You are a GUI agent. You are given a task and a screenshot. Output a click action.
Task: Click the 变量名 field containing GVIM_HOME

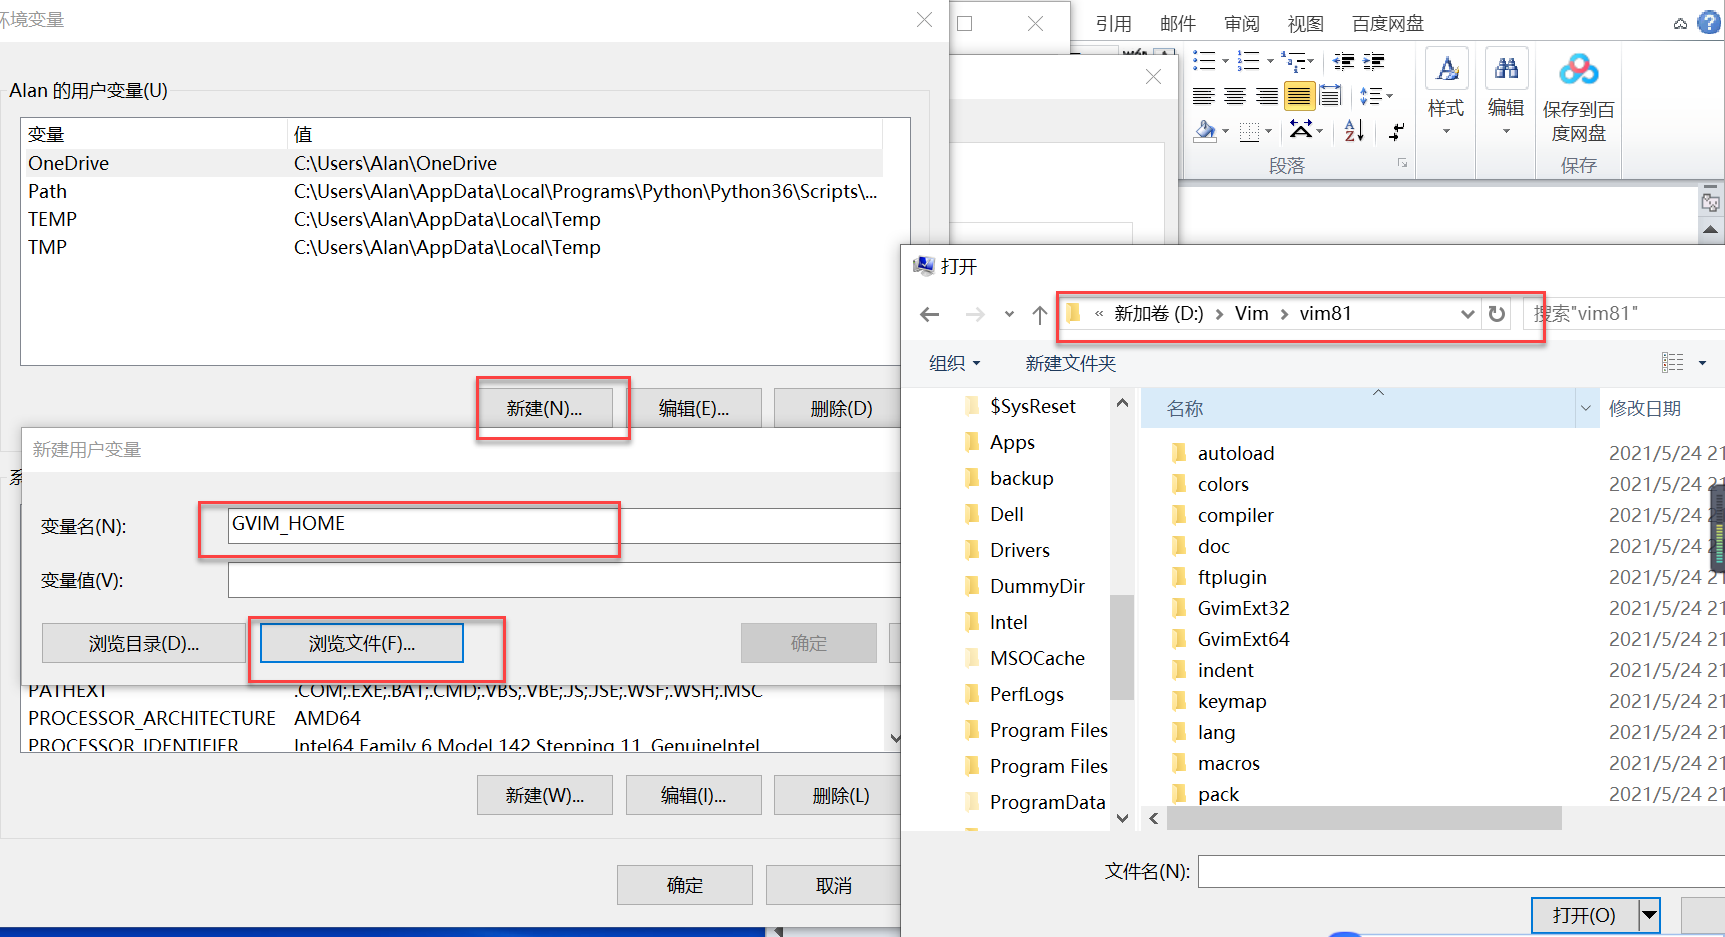tap(564, 525)
